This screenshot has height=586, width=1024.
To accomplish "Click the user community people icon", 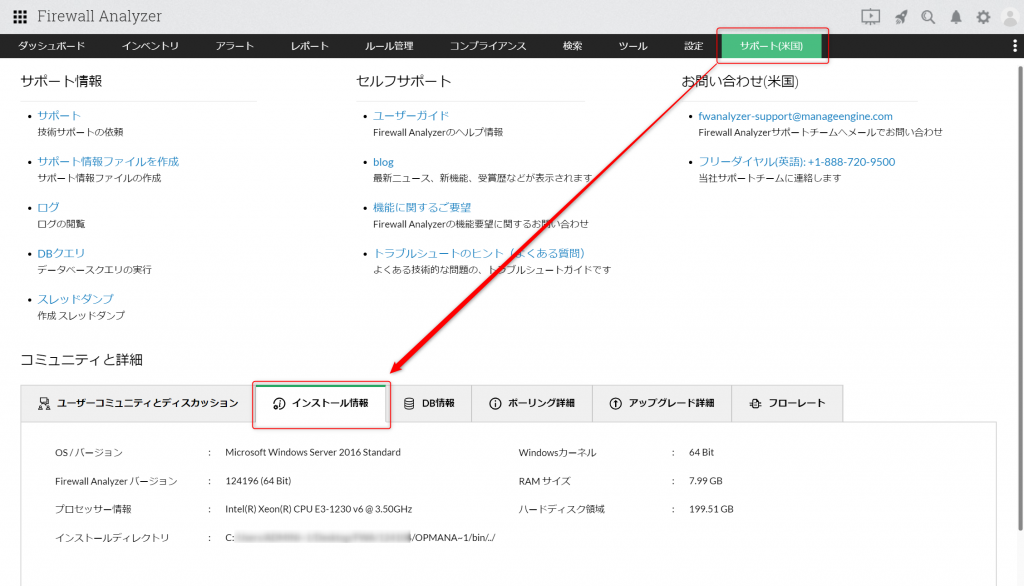I will (x=44, y=404).
